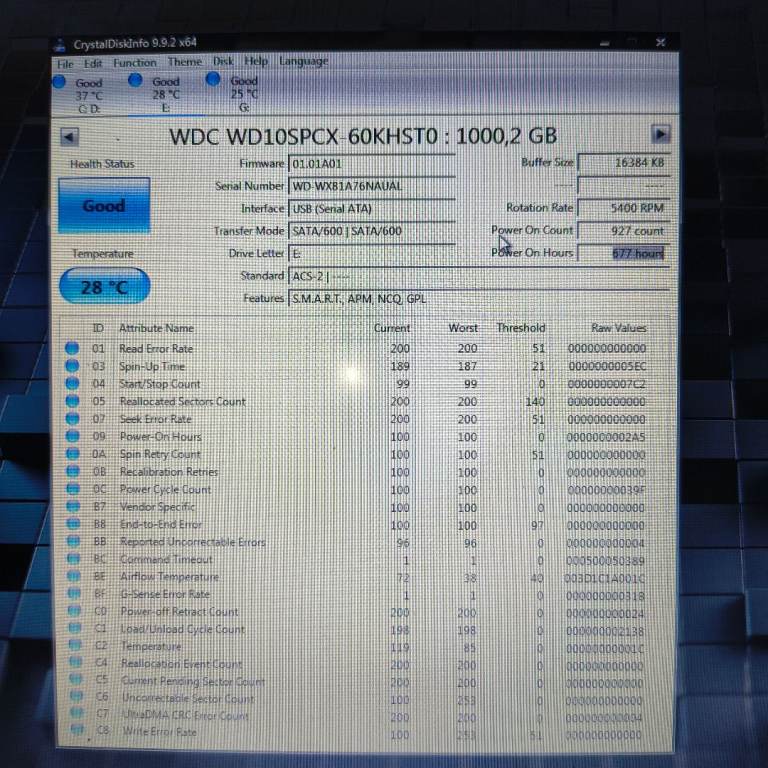Viewport: 768px width, 768px height.
Task: Select the Command Timeout attribute name
Action: 167,559
